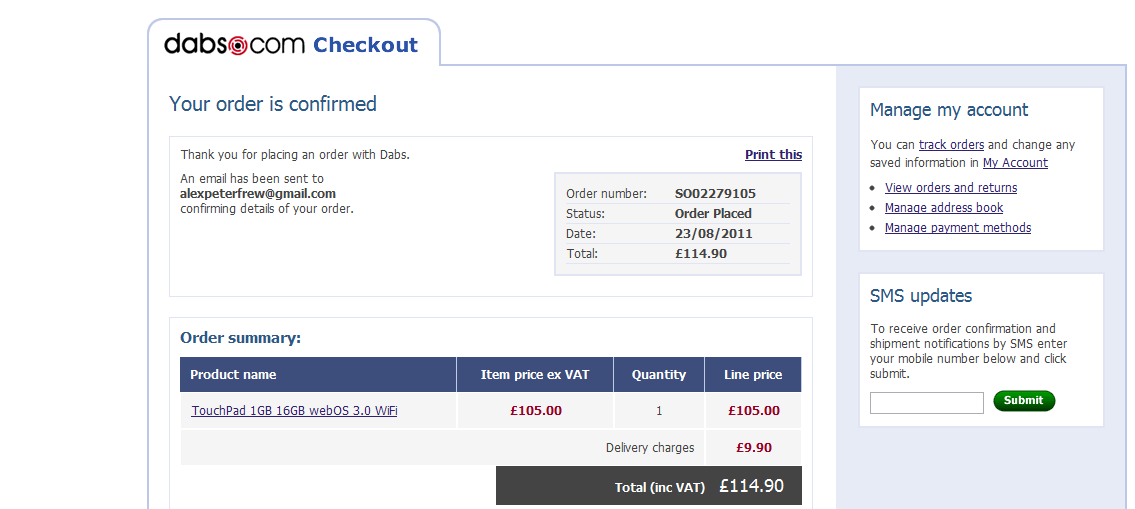
Task: Click the order number SO02279105
Action: tap(715, 194)
